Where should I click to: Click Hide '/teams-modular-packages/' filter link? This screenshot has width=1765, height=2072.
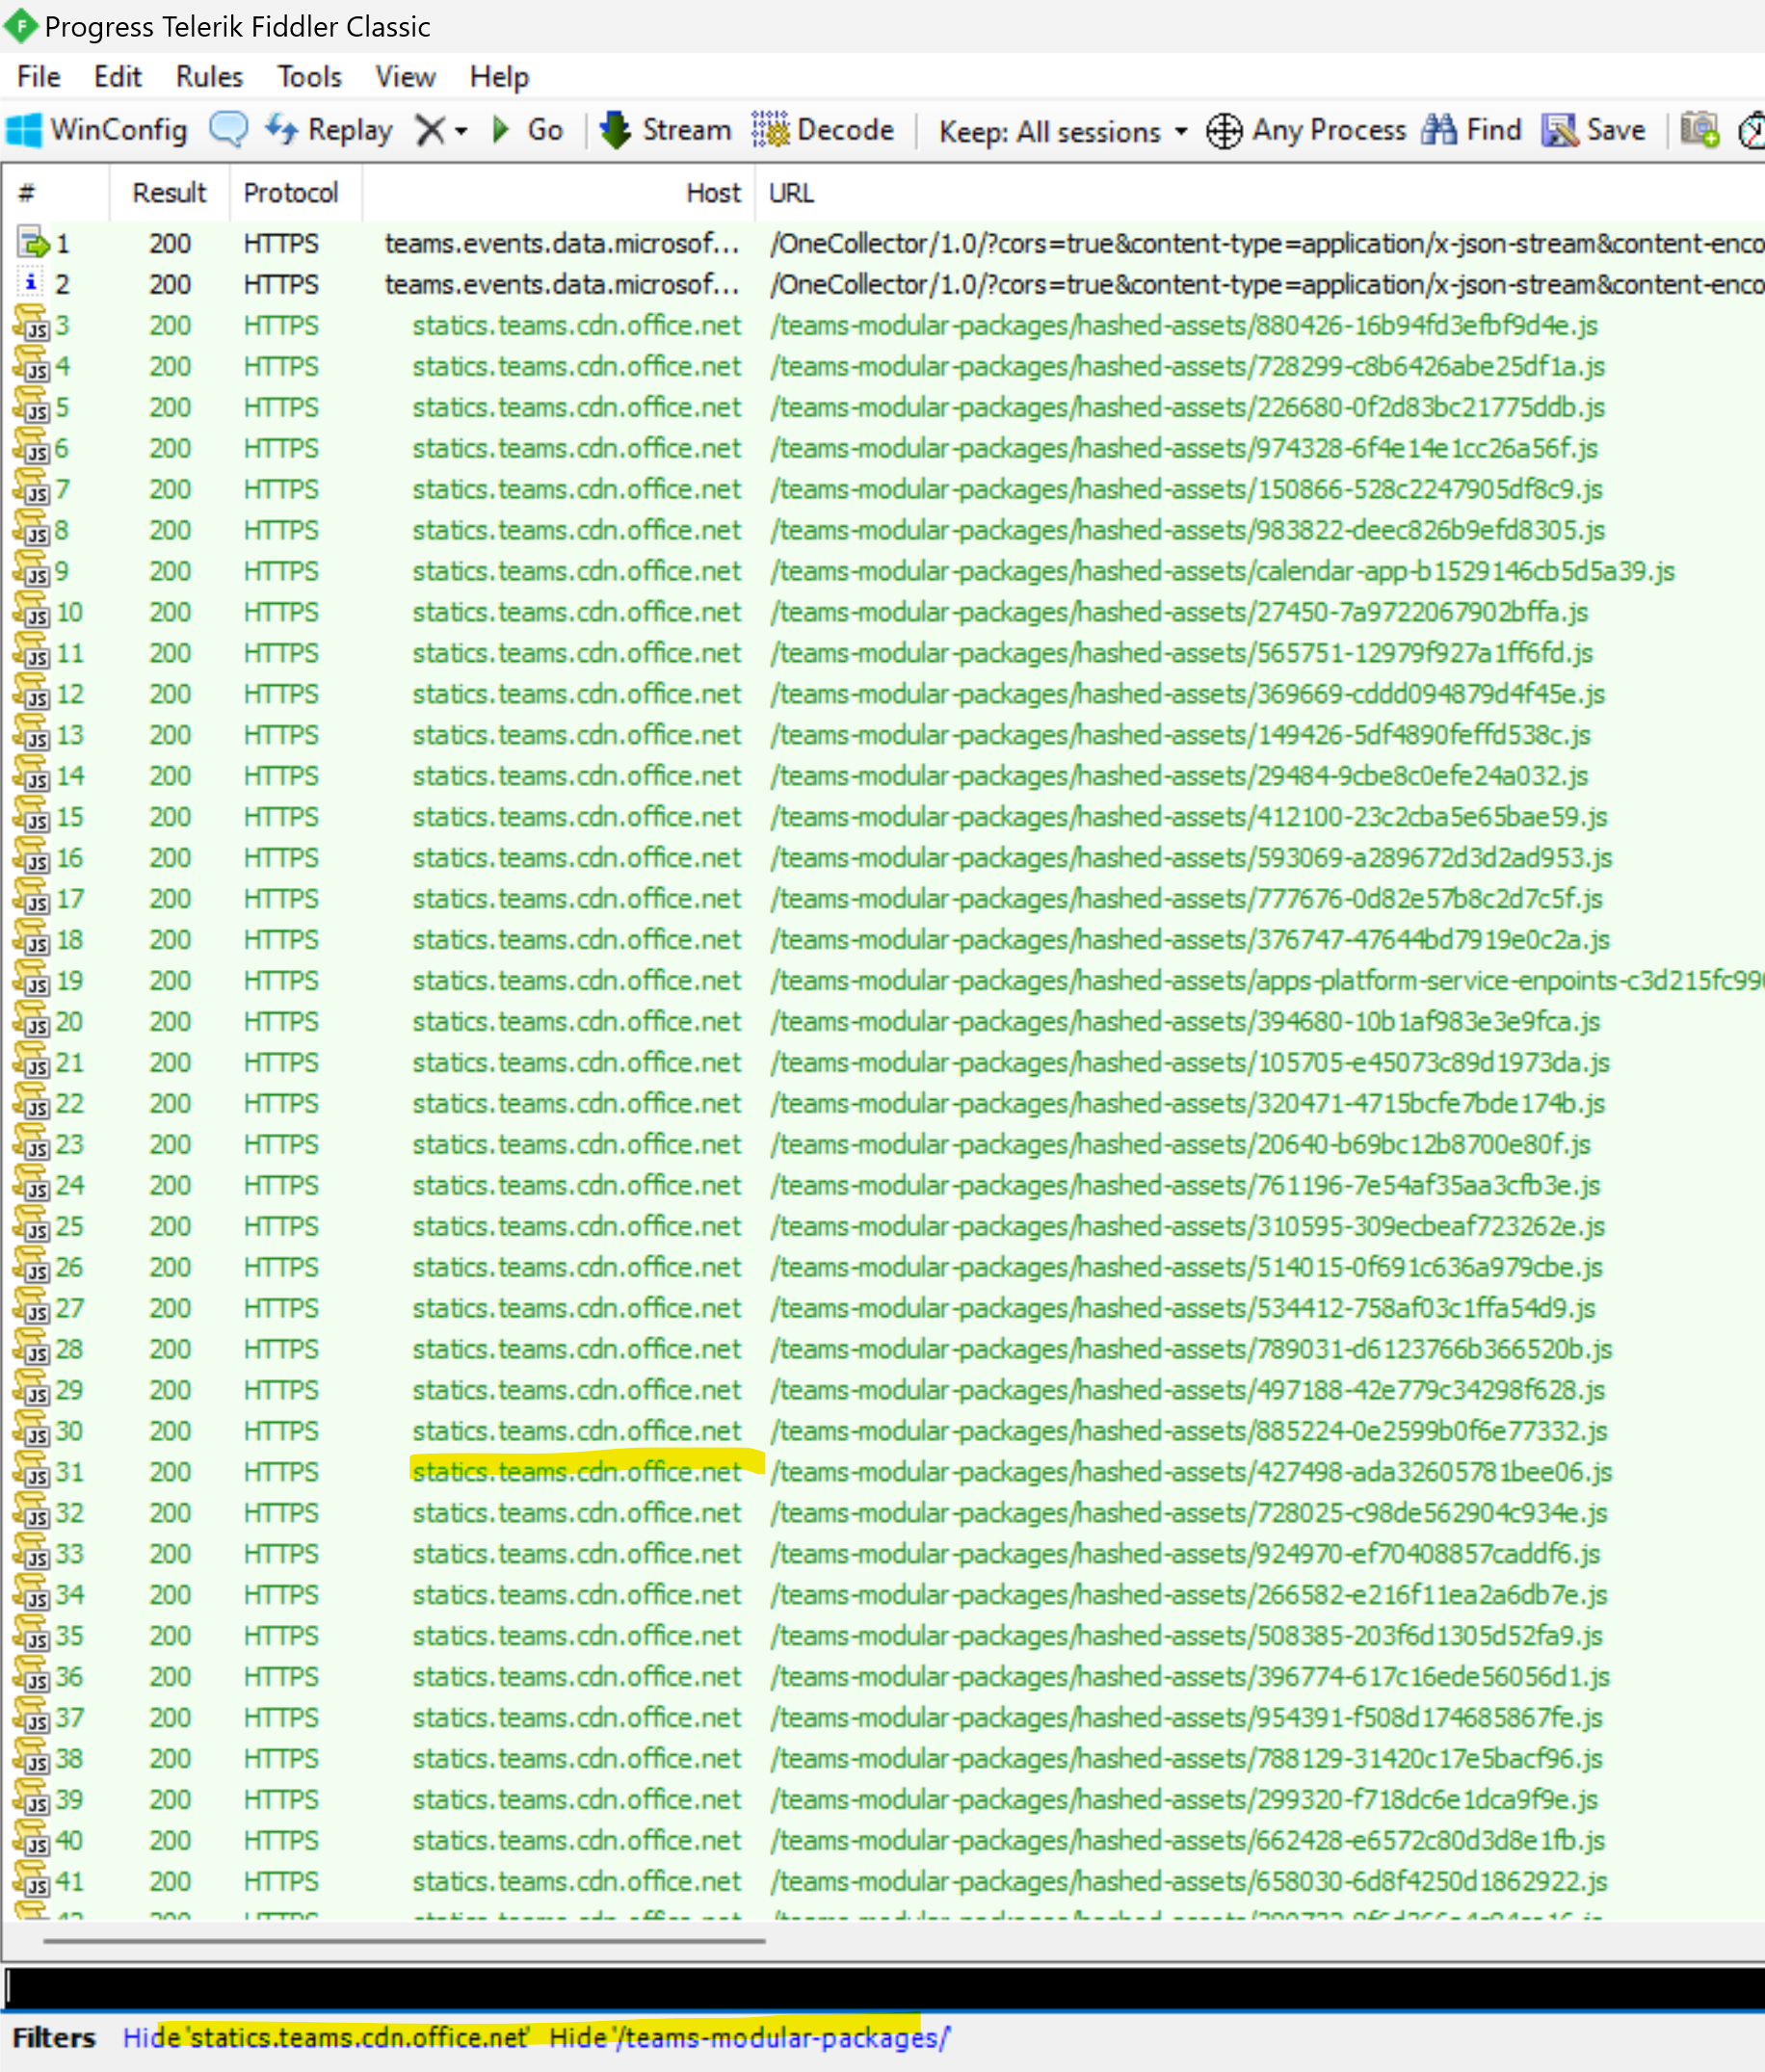[749, 2037]
